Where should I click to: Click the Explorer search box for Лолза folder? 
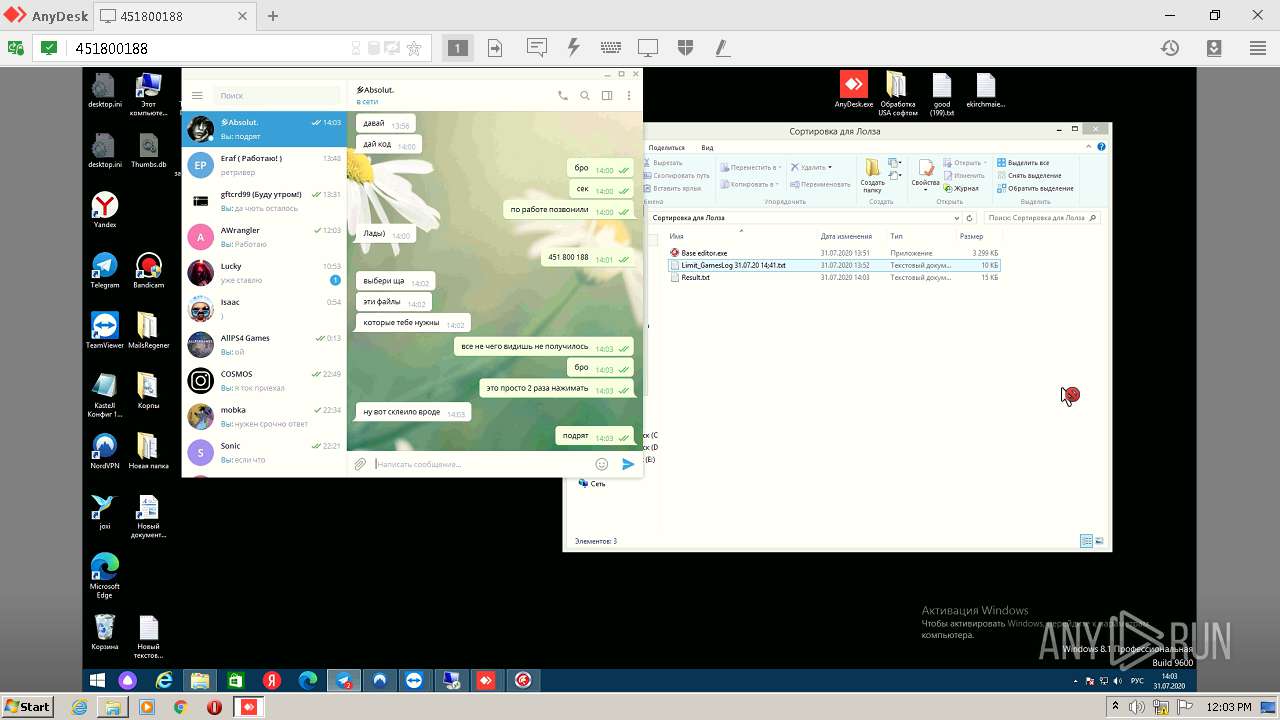pos(1041,217)
